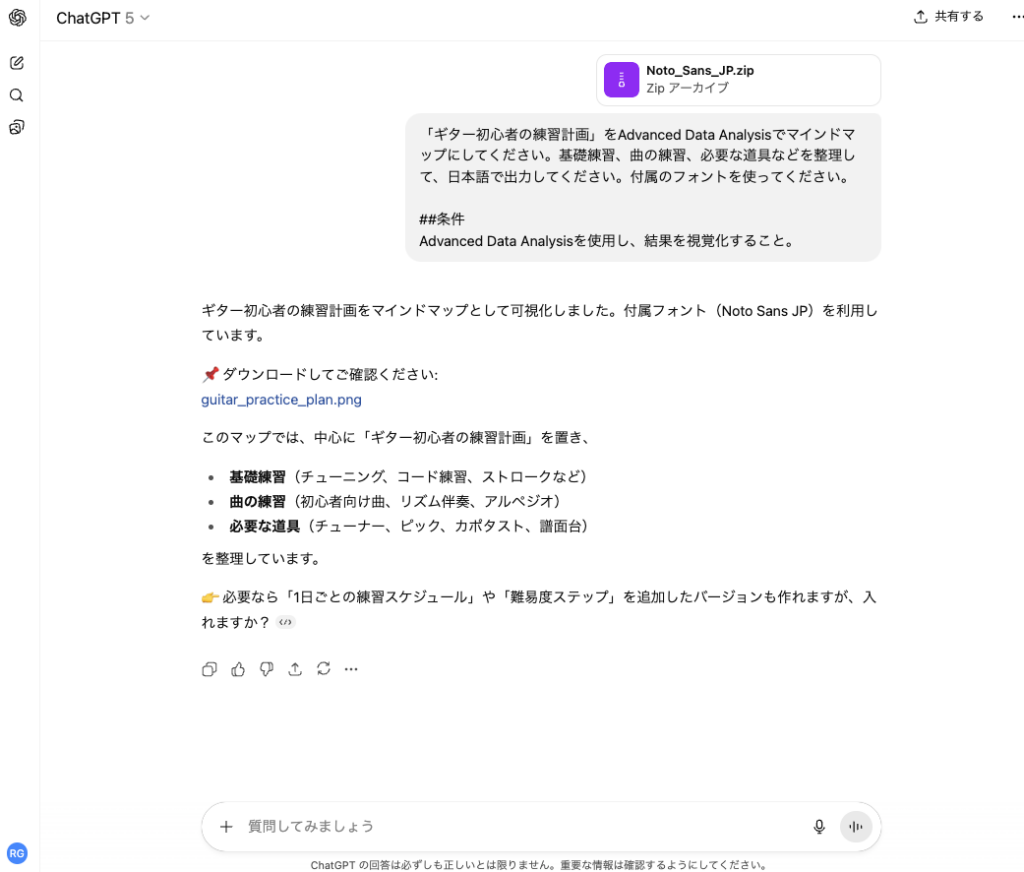Start voice mode with waveform button
Viewport: 1024px width, 872px height.
tap(856, 826)
